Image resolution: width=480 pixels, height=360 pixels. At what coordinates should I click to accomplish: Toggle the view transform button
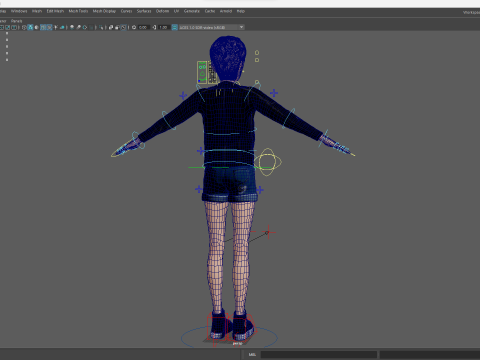pos(175,27)
